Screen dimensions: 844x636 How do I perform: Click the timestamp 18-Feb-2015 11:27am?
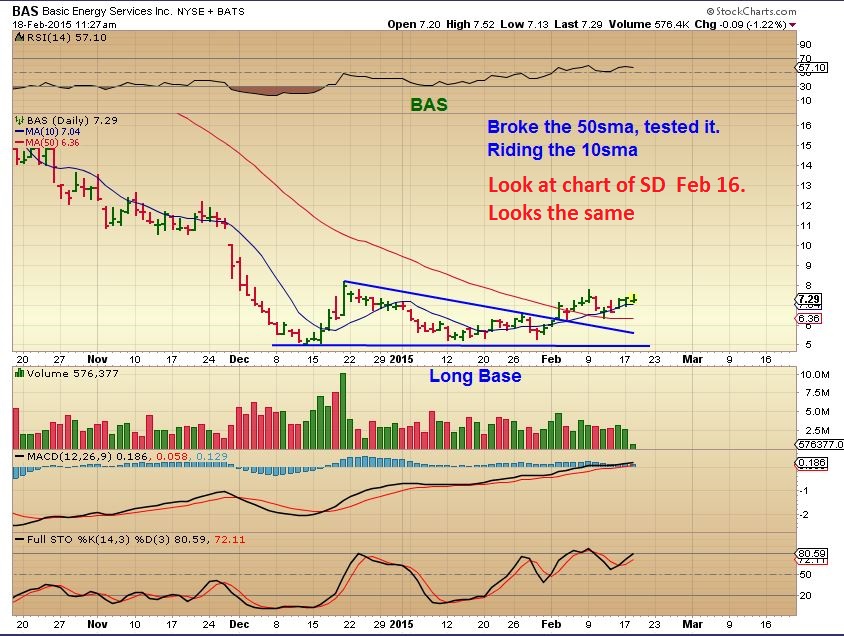[64, 25]
